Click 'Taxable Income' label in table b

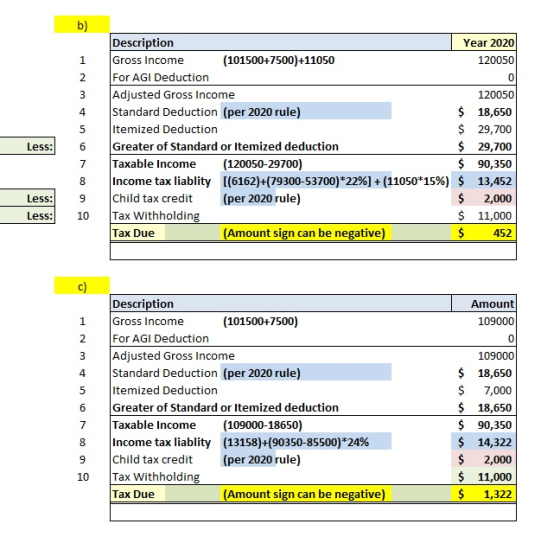point(154,164)
